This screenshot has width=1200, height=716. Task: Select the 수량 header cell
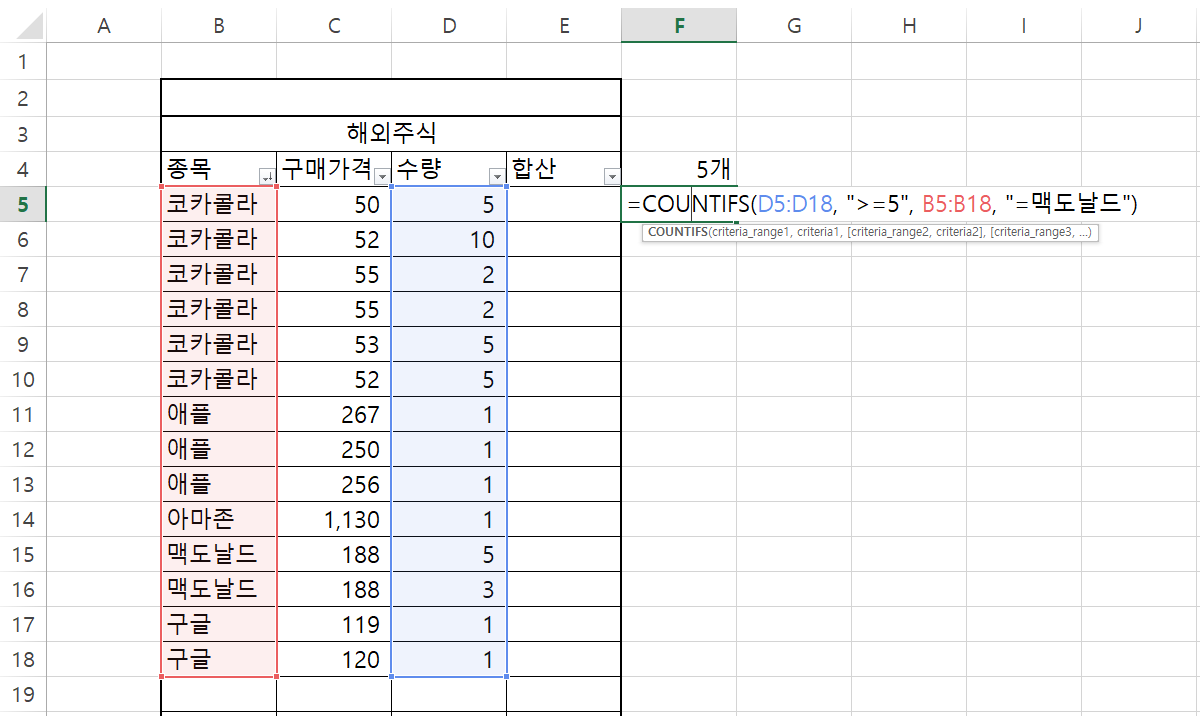[448, 168]
